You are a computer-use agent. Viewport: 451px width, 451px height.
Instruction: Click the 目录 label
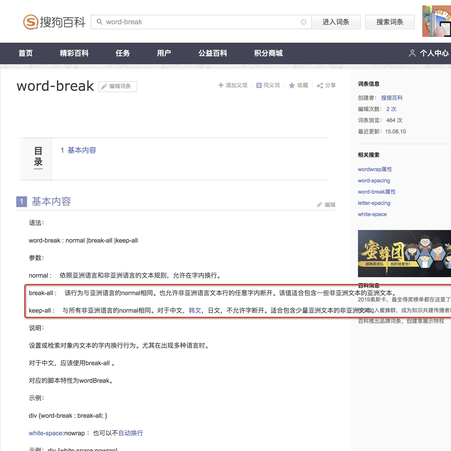(x=38, y=157)
